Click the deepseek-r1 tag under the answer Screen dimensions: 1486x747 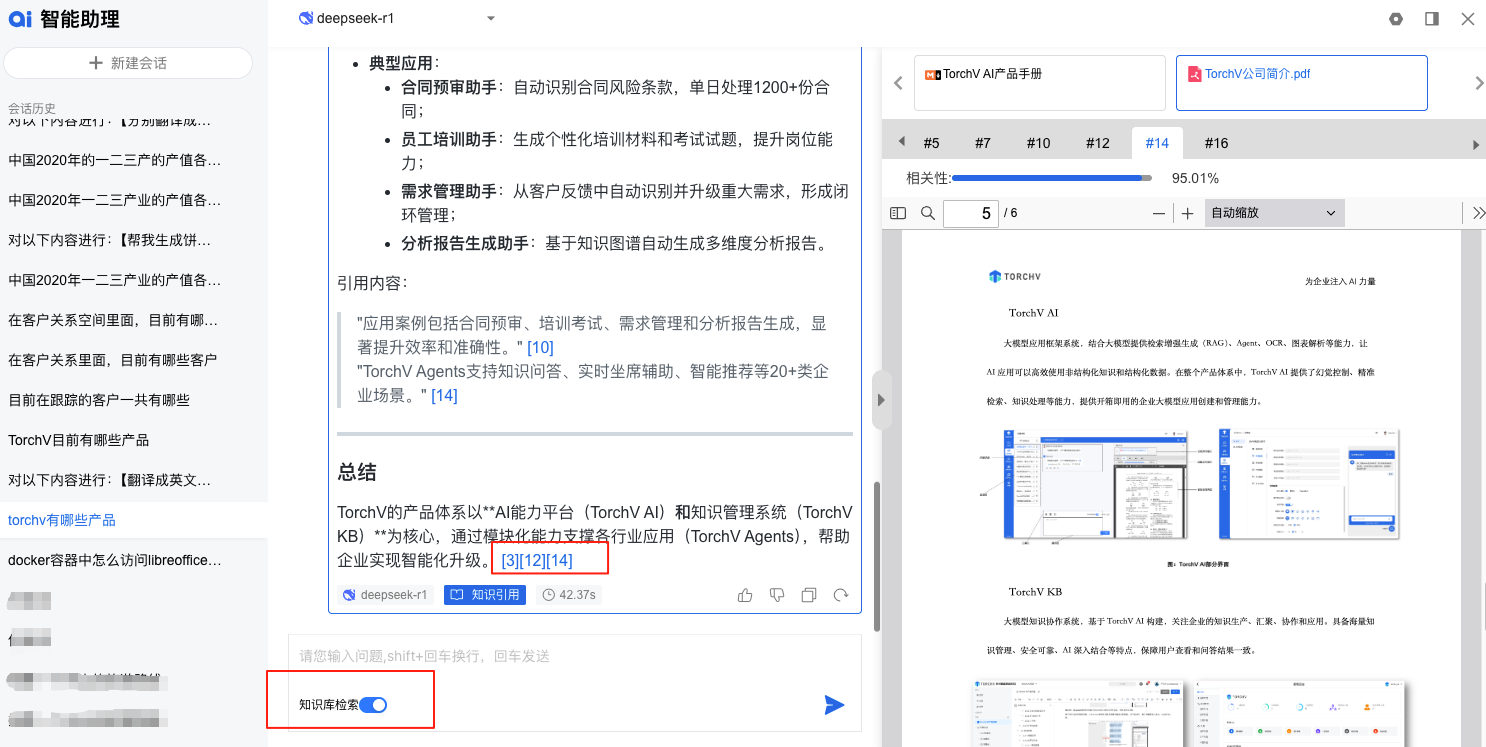pos(385,595)
